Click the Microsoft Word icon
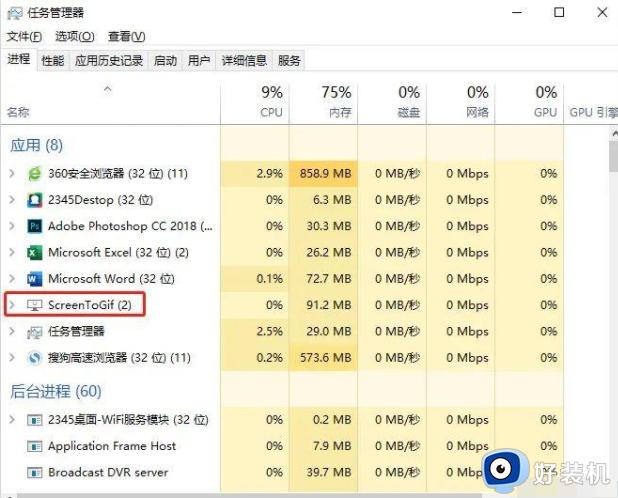Image resolution: width=618 pixels, height=498 pixels. coord(34,279)
